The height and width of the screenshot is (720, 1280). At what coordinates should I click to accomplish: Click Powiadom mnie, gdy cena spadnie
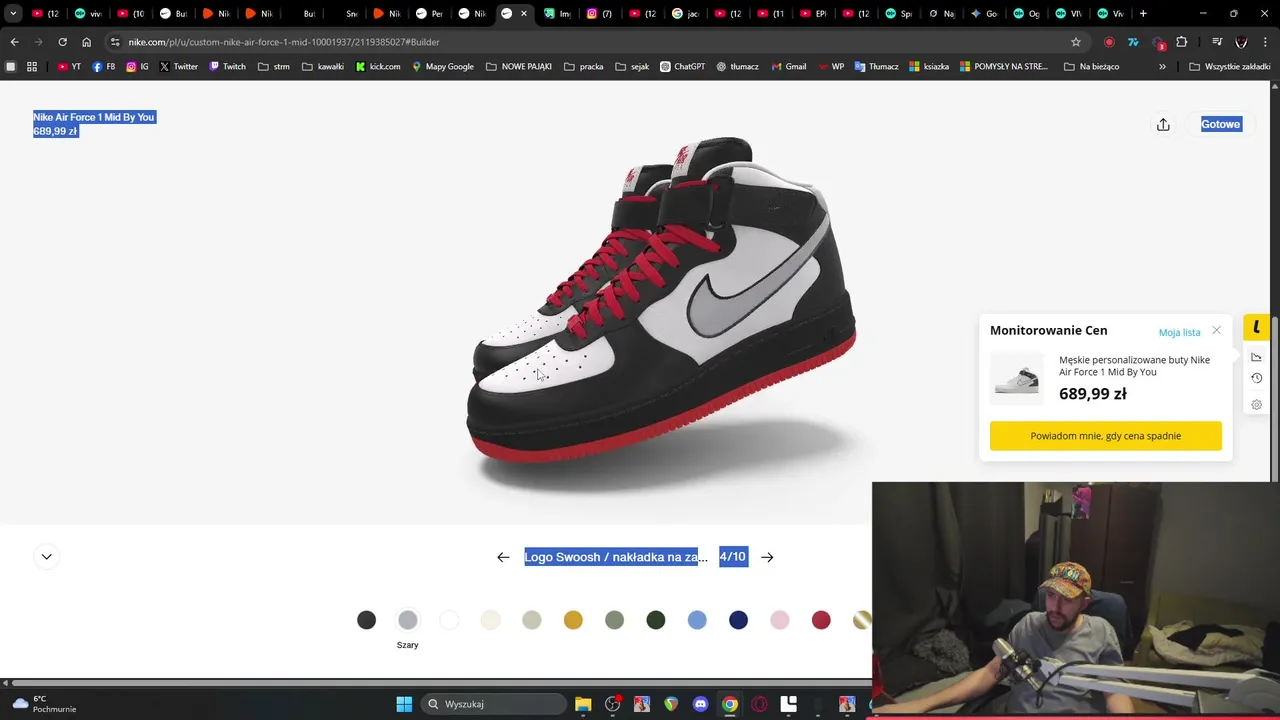tap(1106, 436)
